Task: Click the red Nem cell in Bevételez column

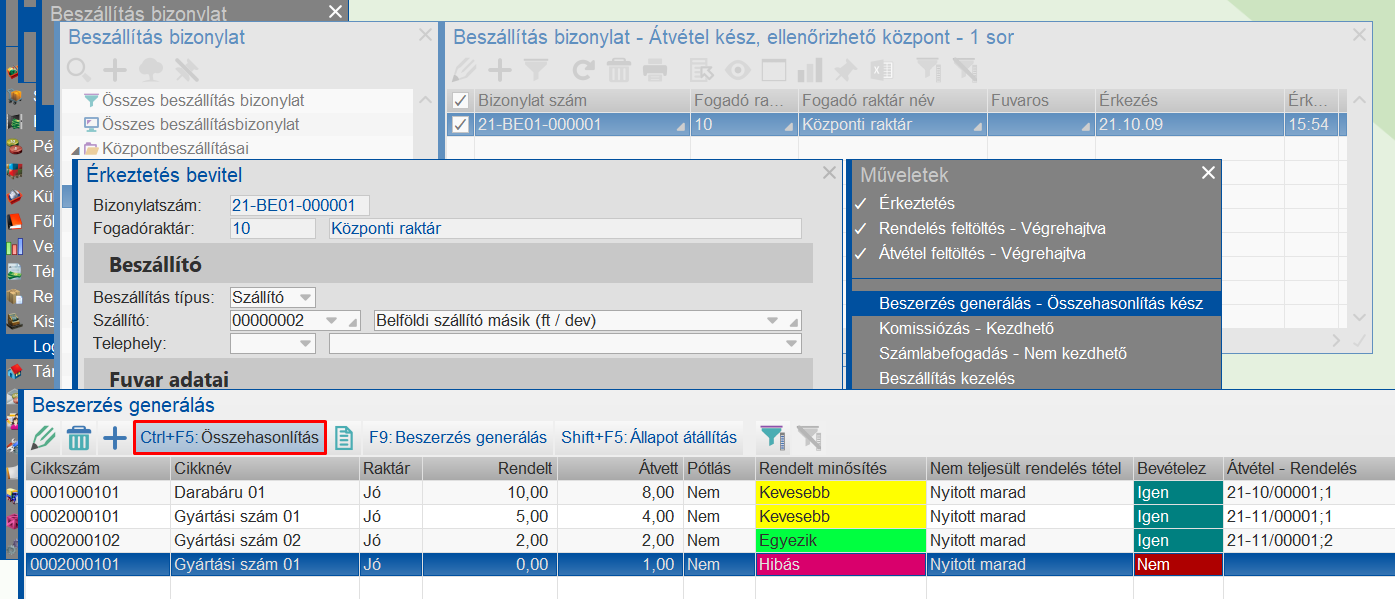Action: pyautogui.click(x=1177, y=564)
